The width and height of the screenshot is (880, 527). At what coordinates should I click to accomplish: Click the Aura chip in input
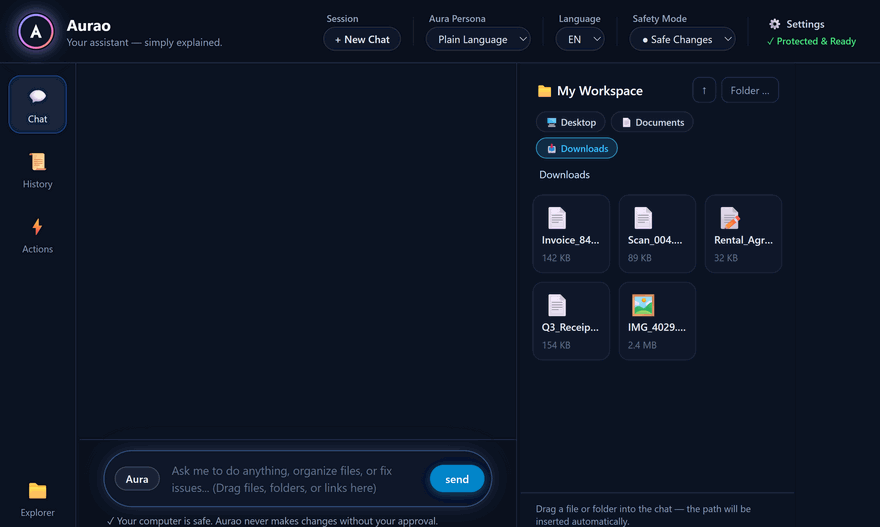137,479
